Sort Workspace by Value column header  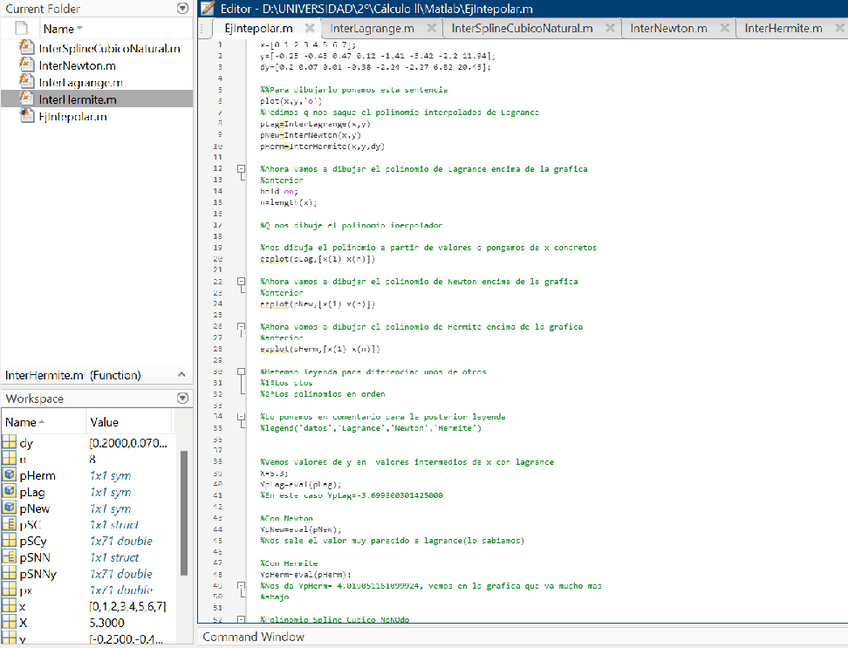104,422
